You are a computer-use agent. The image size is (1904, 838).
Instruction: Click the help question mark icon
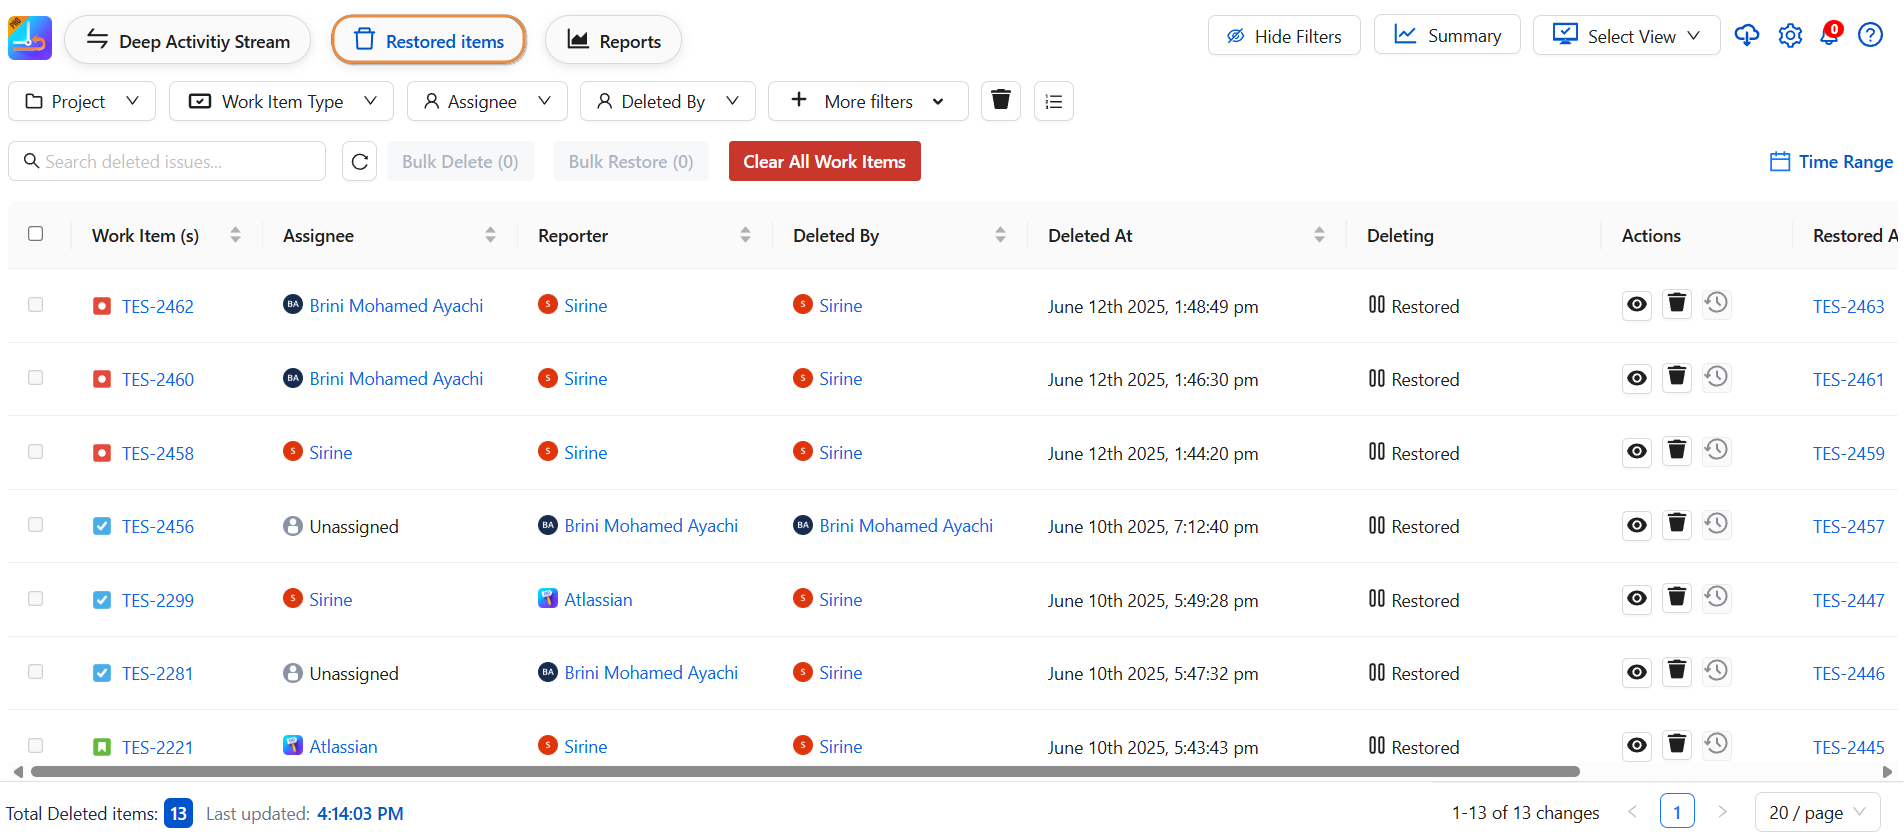pyautogui.click(x=1870, y=36)
